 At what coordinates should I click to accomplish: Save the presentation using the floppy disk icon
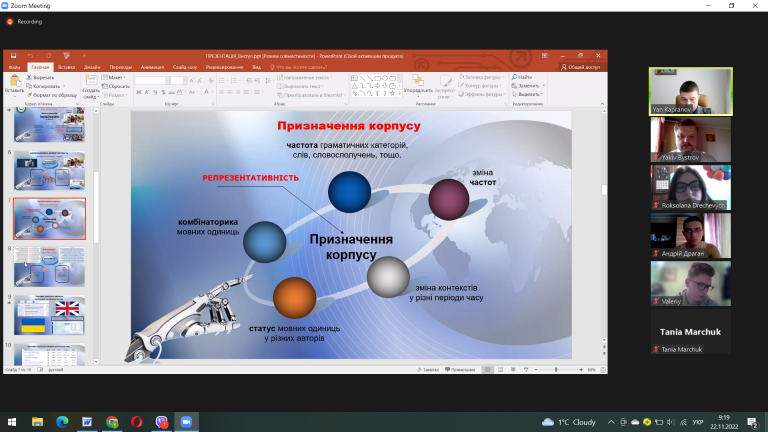13,56
